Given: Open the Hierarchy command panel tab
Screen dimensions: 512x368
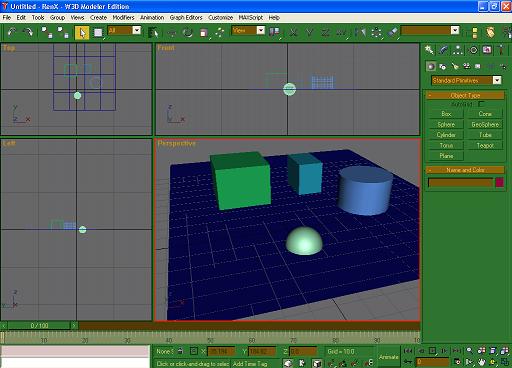Looking at the screenshot, I should pos(458,50).
